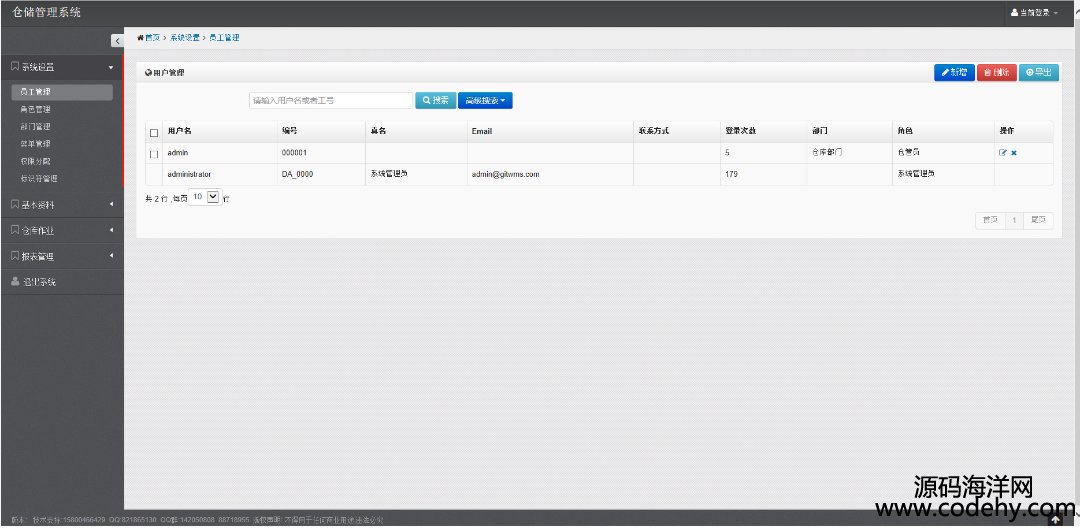Image resolution: width=1080 pixels, height=528 pixels.
Task: Click the home icon in the breadcrumb
Action: tap(141, 38)
